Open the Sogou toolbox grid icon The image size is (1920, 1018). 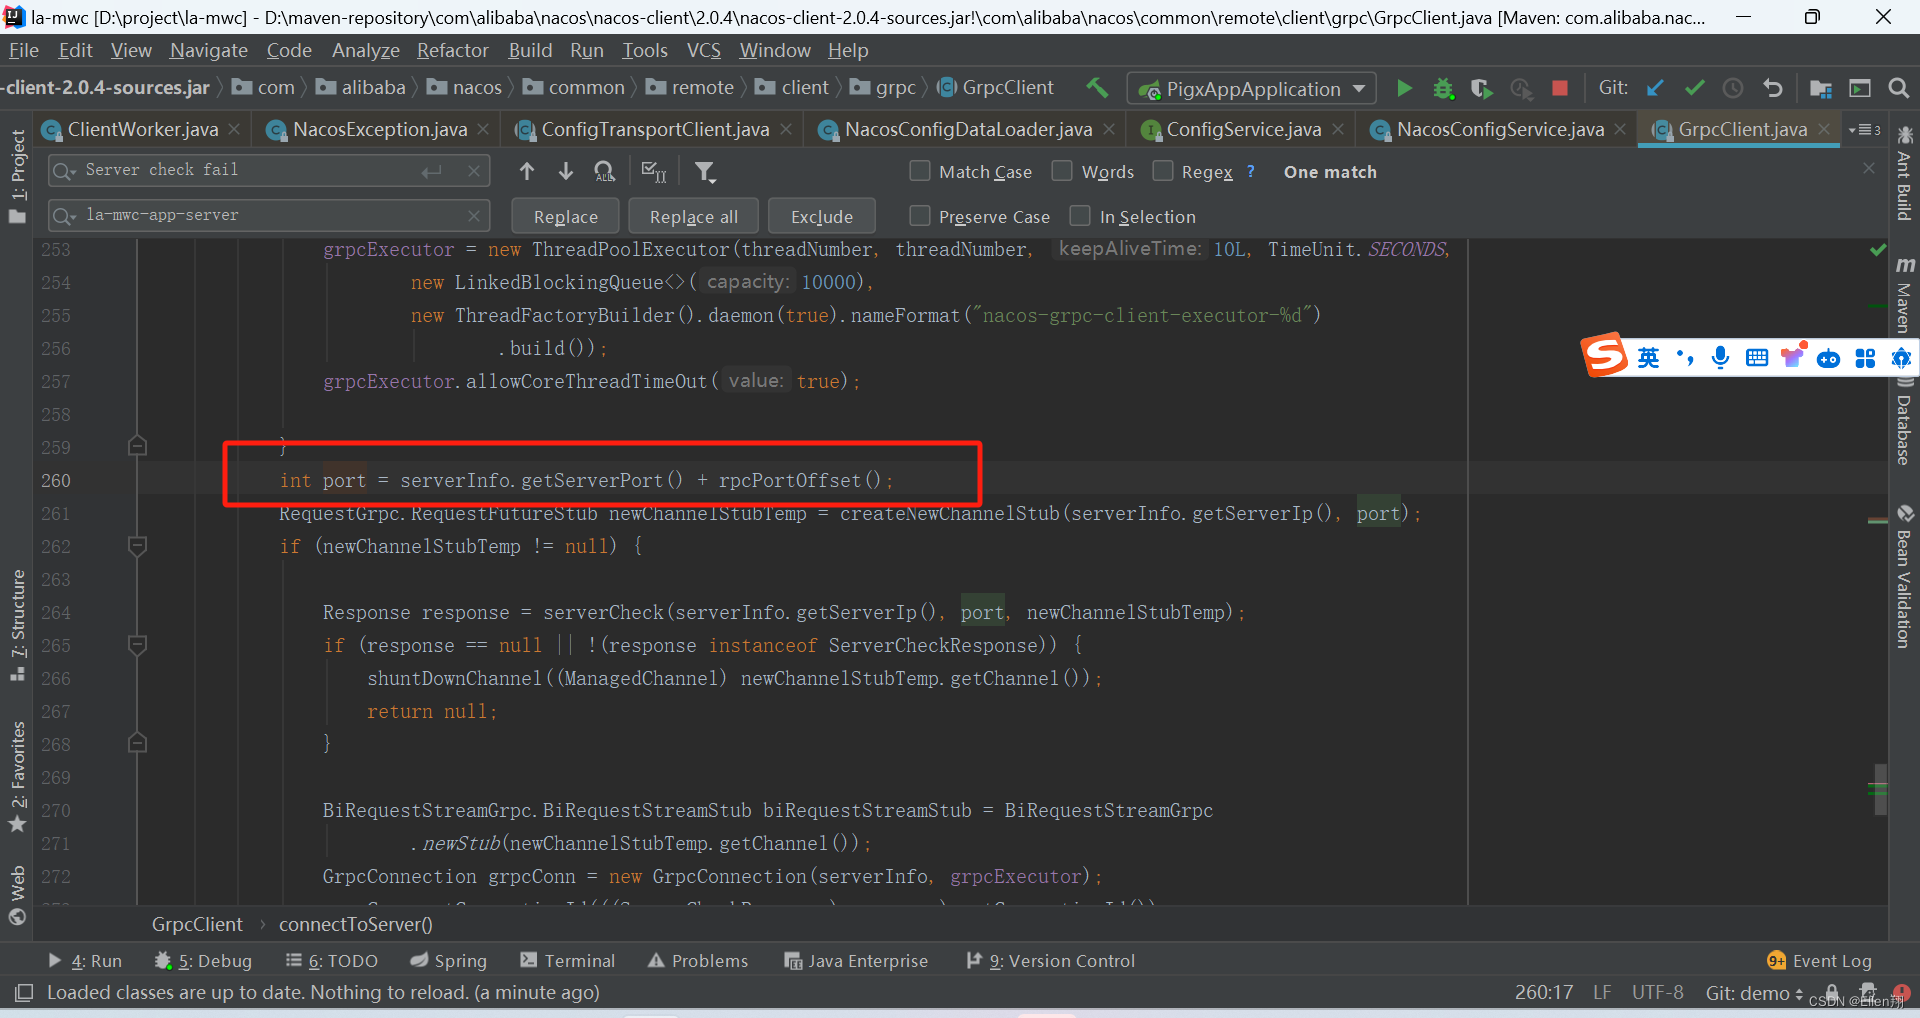point(1865,357)
